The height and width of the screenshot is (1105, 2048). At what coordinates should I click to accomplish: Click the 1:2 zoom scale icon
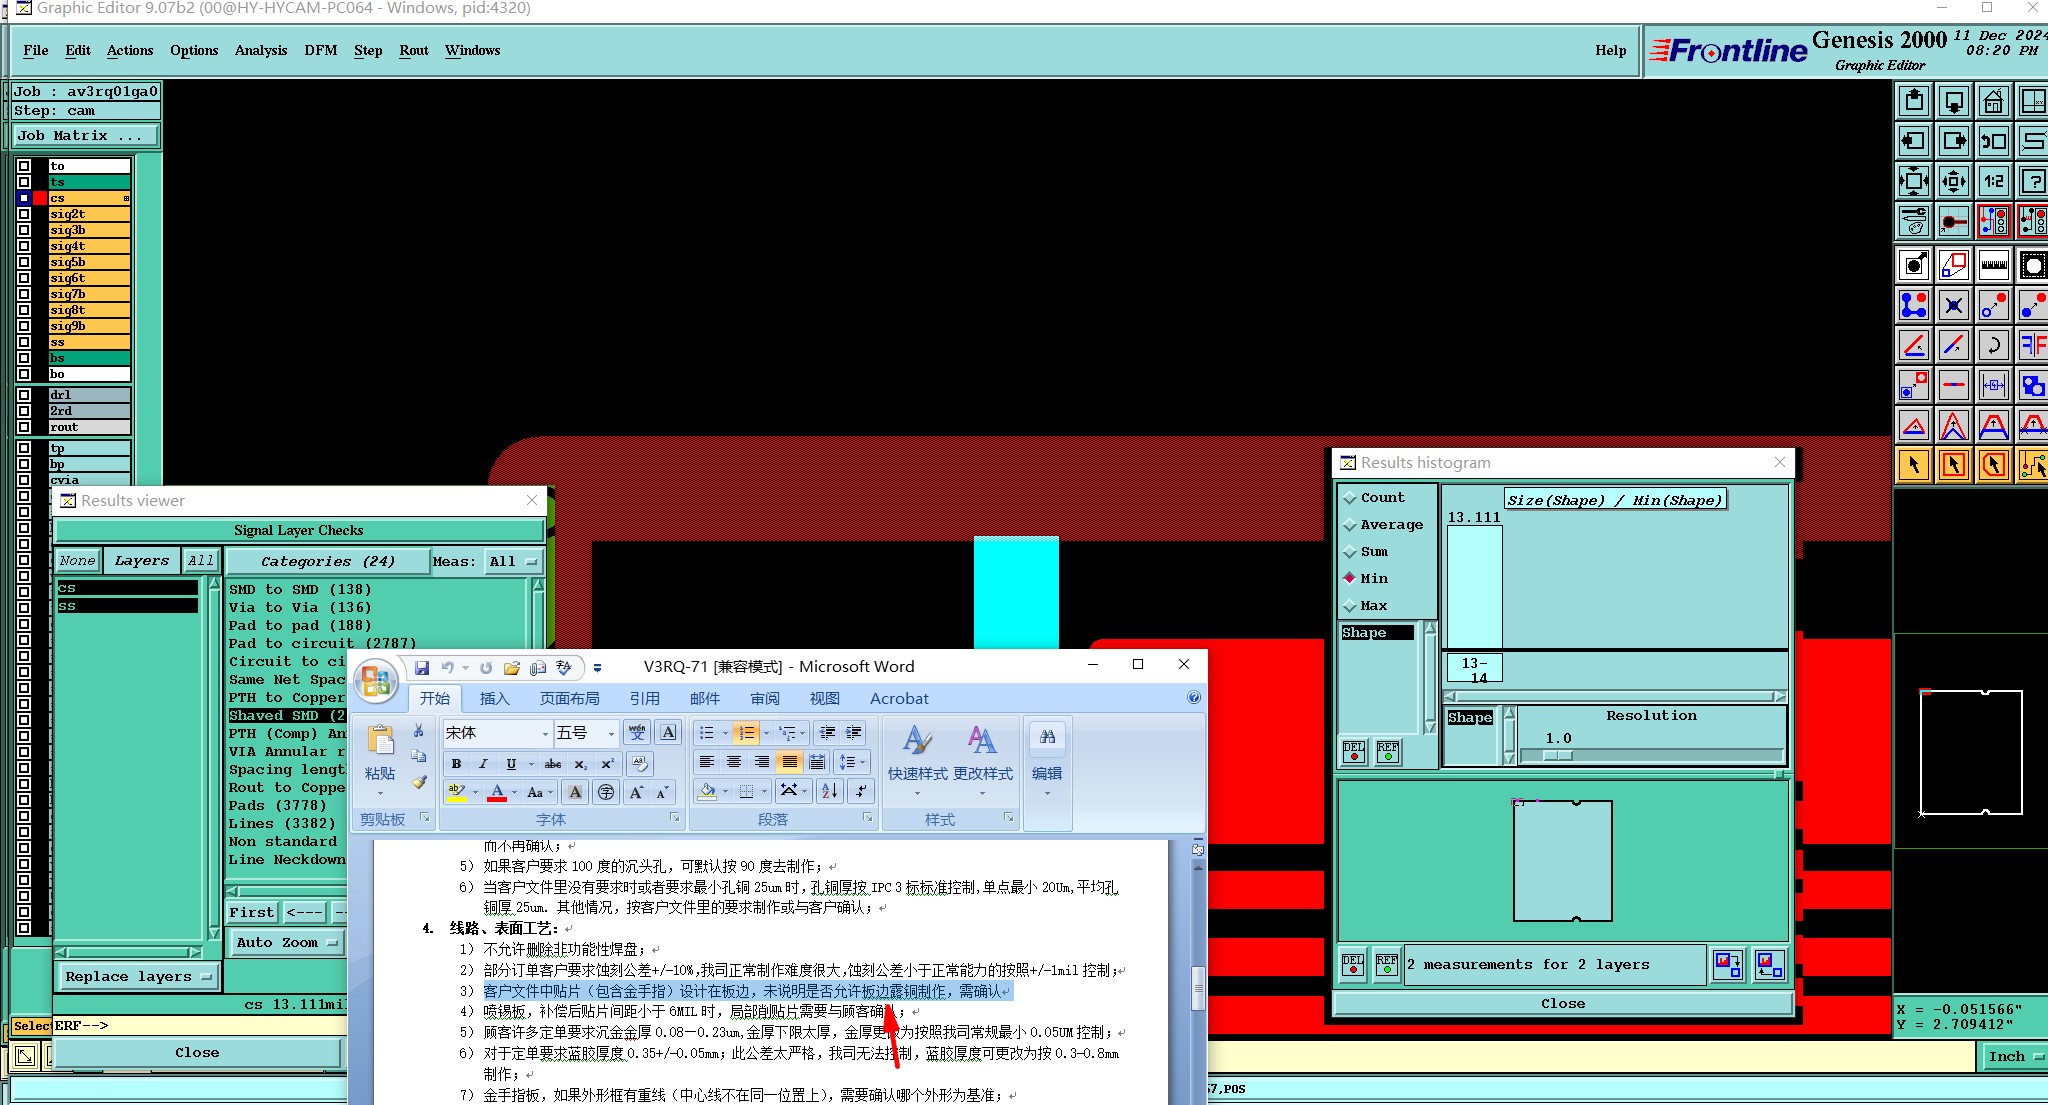coord(1993,181)
